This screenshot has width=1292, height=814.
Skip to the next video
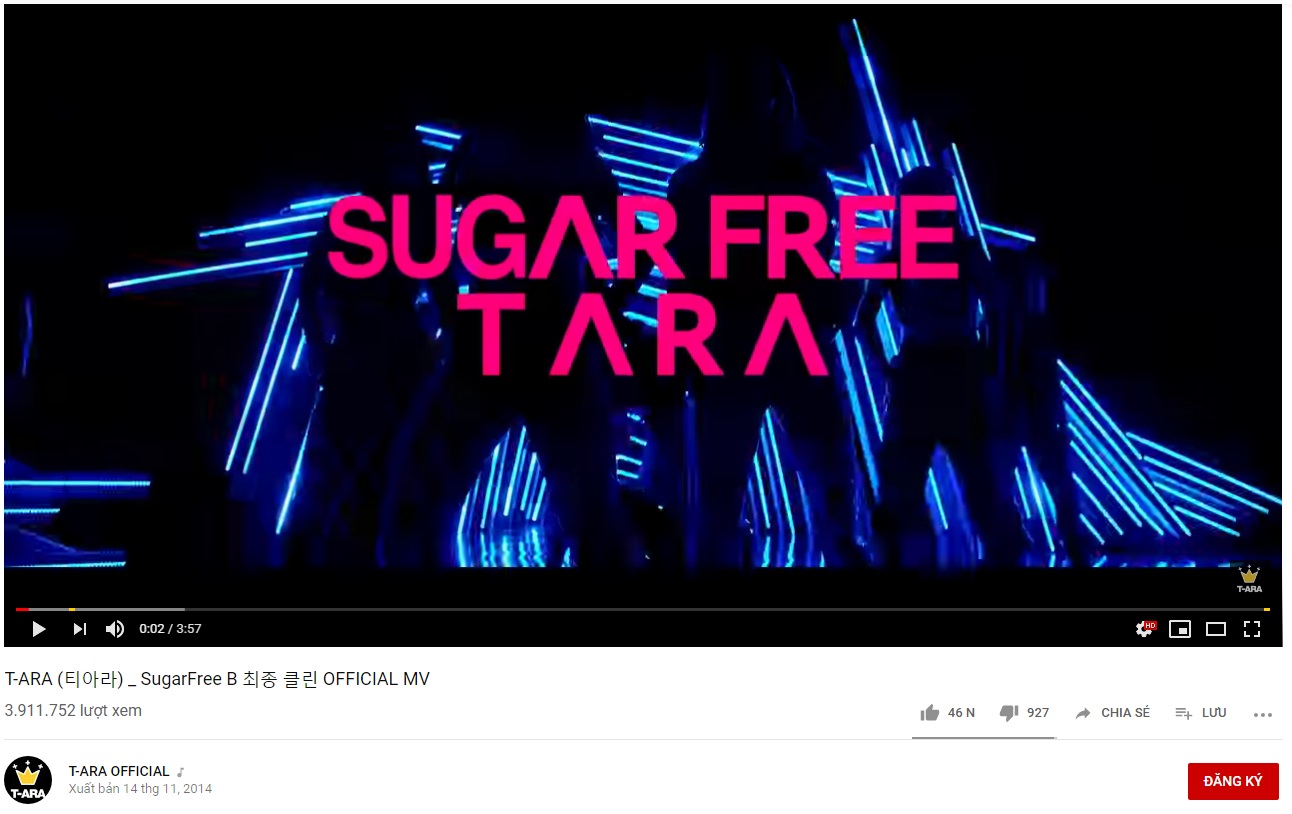(80, 629)
